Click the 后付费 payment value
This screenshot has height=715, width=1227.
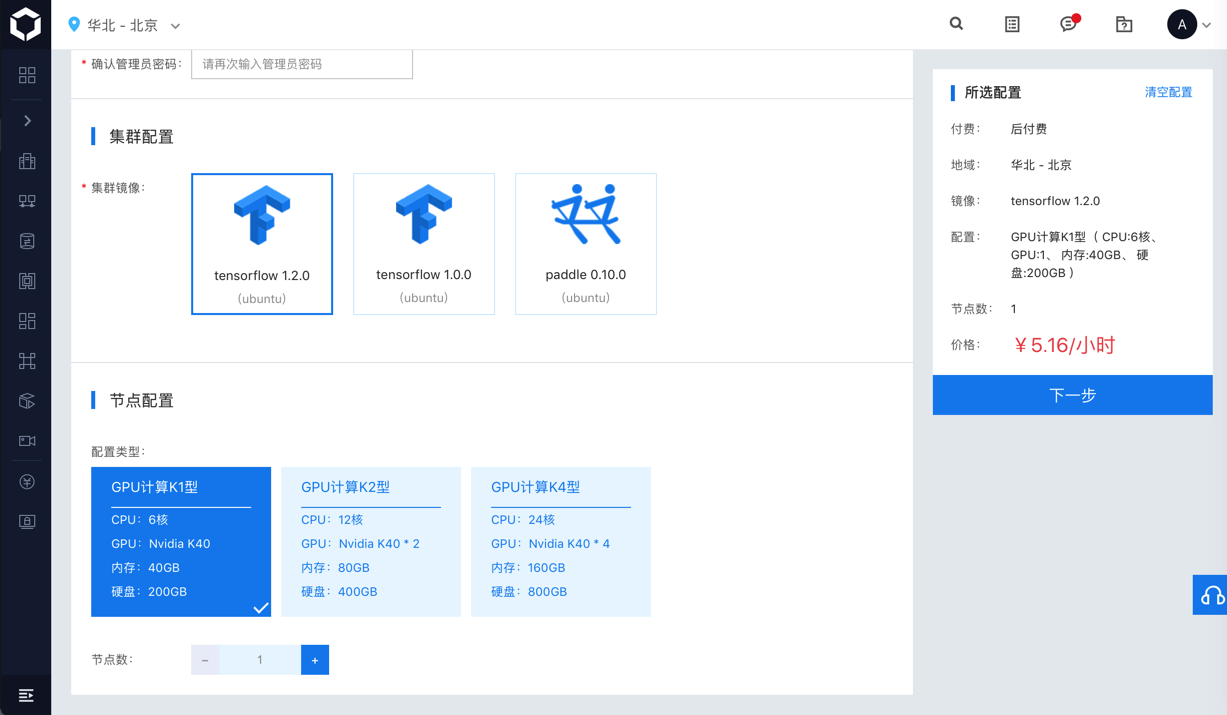(x=1029, y=129)
